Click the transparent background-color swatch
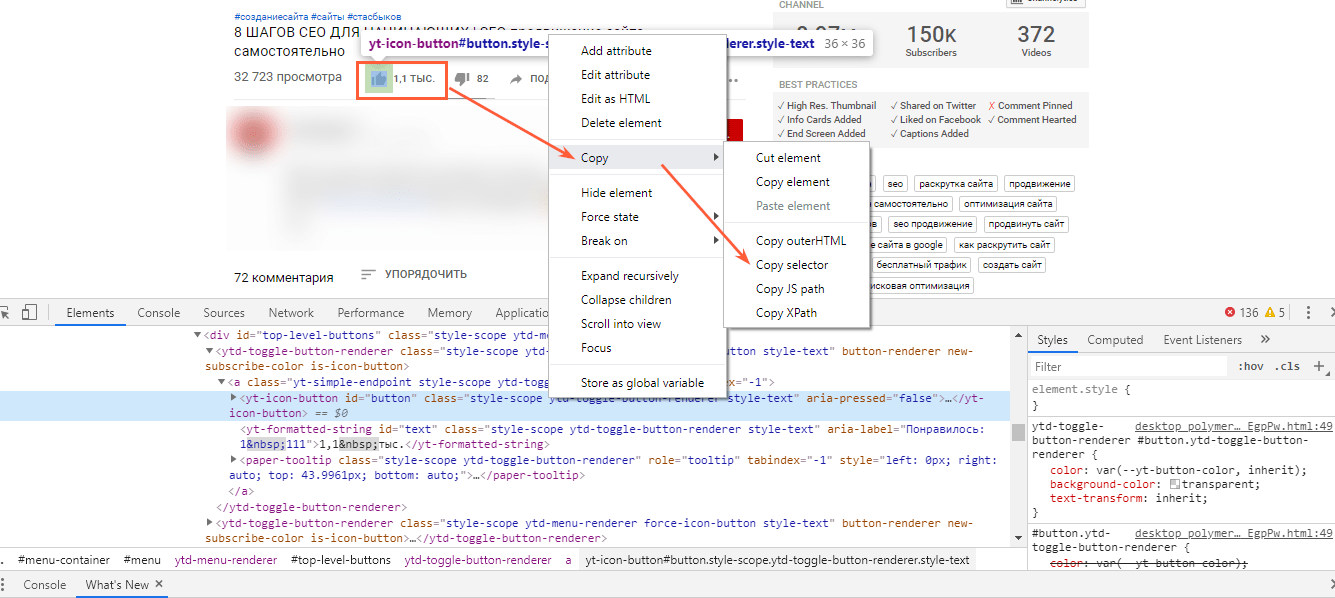This screenshot has height=598, width=1335. pos(1175,484)
